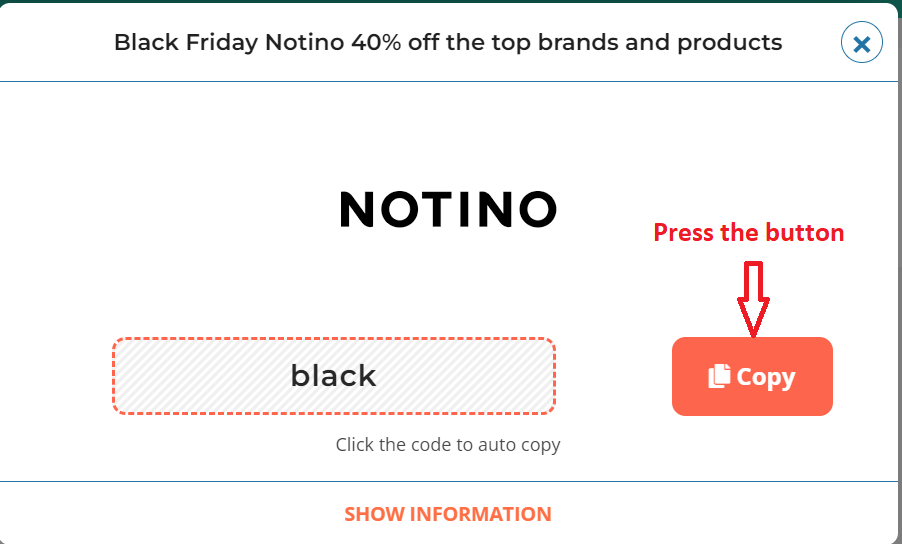902x544 pixels.
Task: Click the "INFORMATION" word in the footer link
Action: point(480,514)
